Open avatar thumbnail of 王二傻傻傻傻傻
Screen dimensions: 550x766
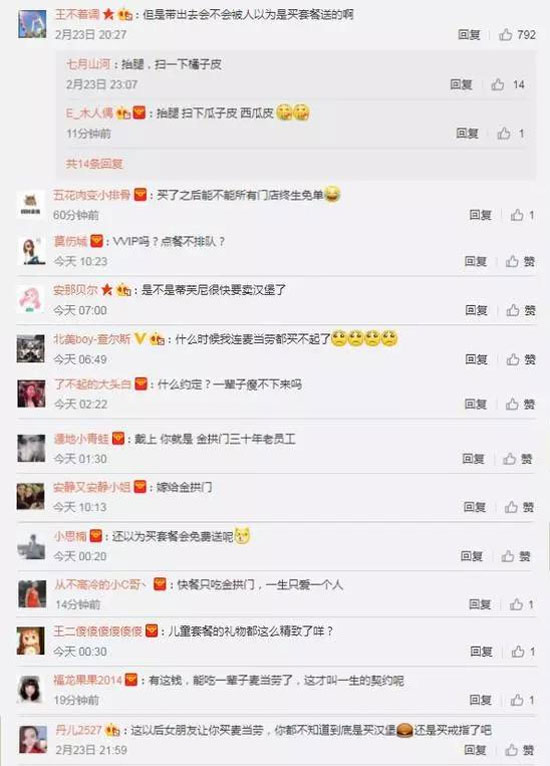pos(31,640)
